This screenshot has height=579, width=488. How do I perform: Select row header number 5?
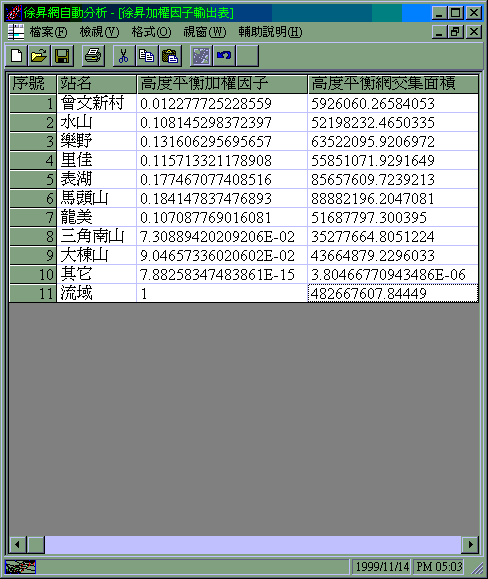point(33,179)
